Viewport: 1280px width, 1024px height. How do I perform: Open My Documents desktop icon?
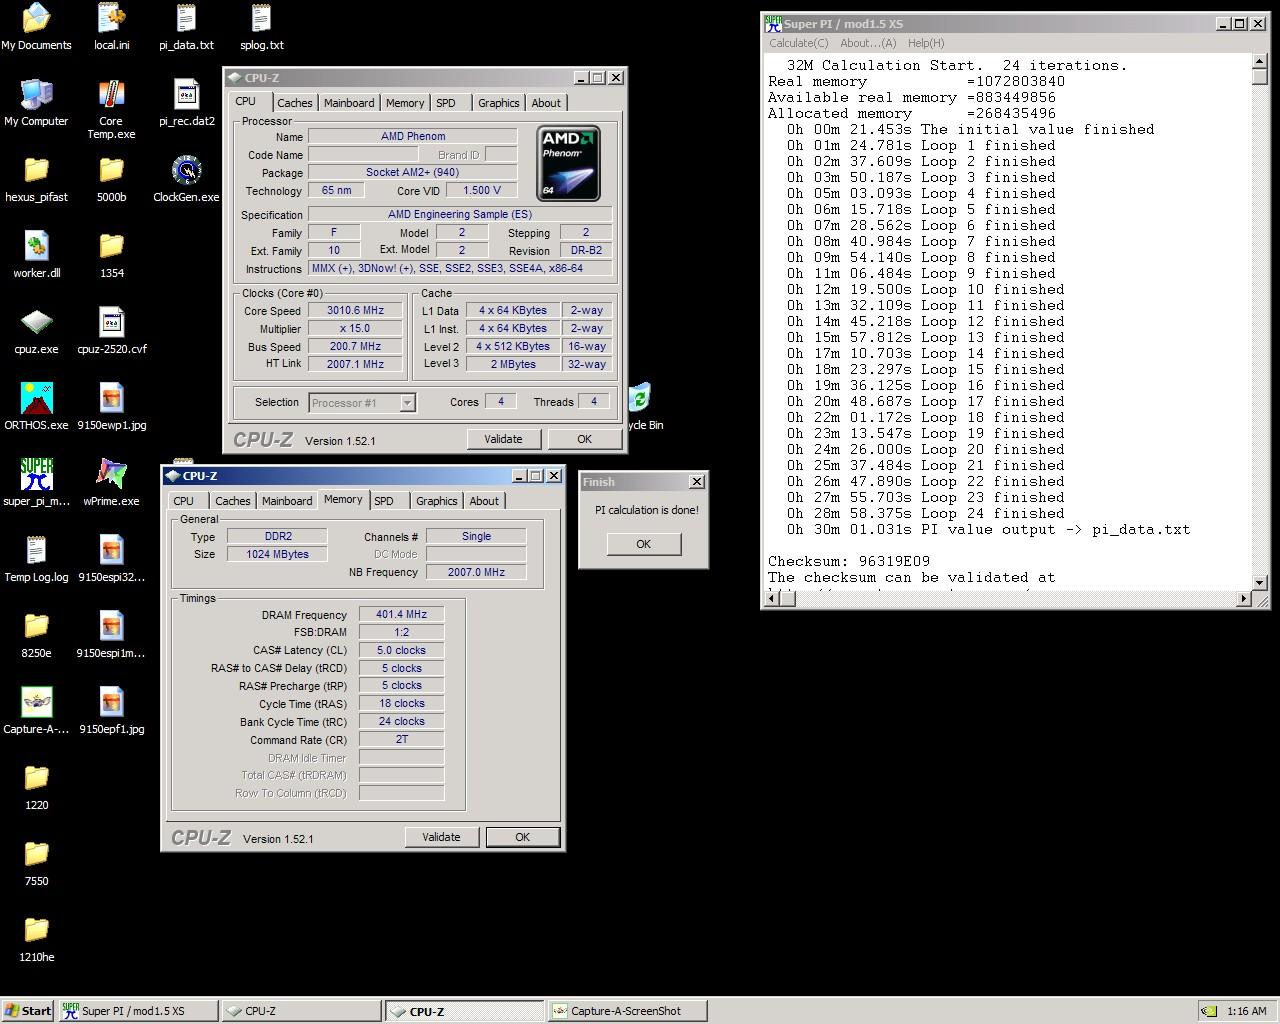click(x=36, y=27)
